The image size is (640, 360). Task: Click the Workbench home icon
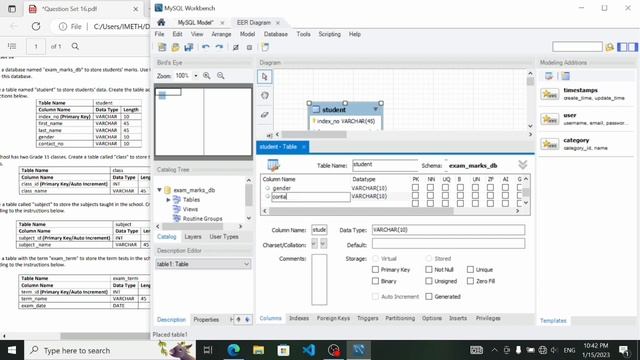point(161,22)
